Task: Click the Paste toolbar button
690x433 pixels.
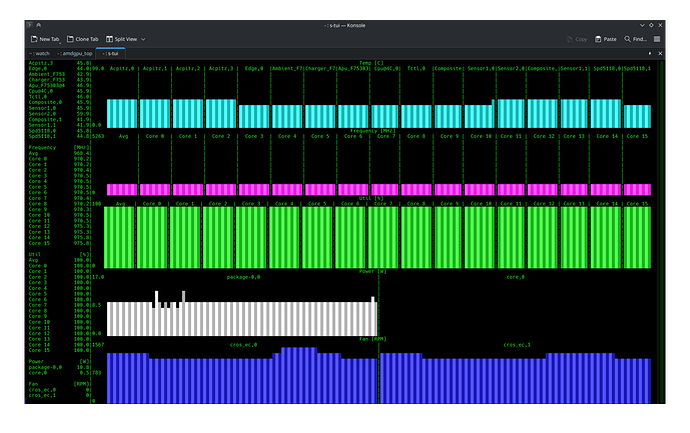Action: coord(606,39)
